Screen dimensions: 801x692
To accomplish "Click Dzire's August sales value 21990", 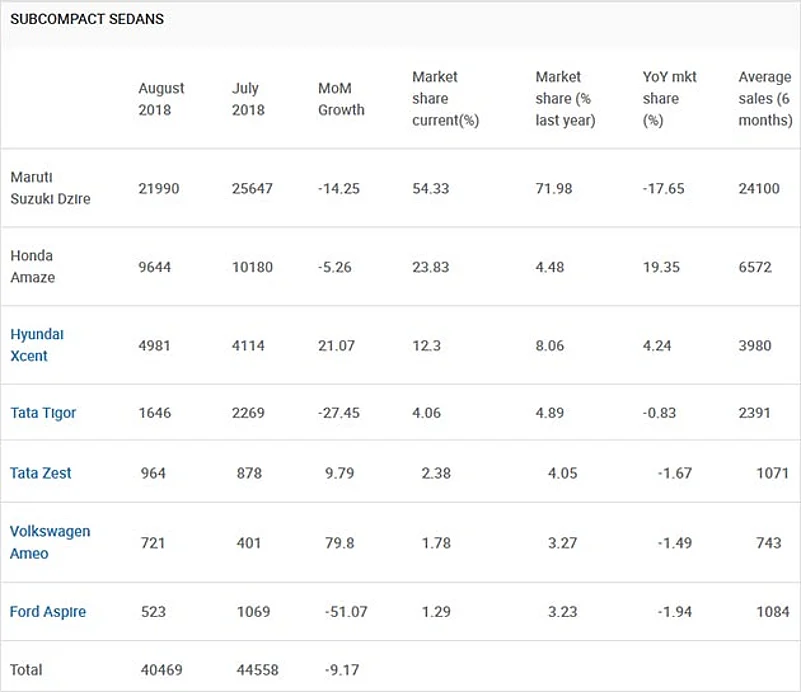I will 159,188.
